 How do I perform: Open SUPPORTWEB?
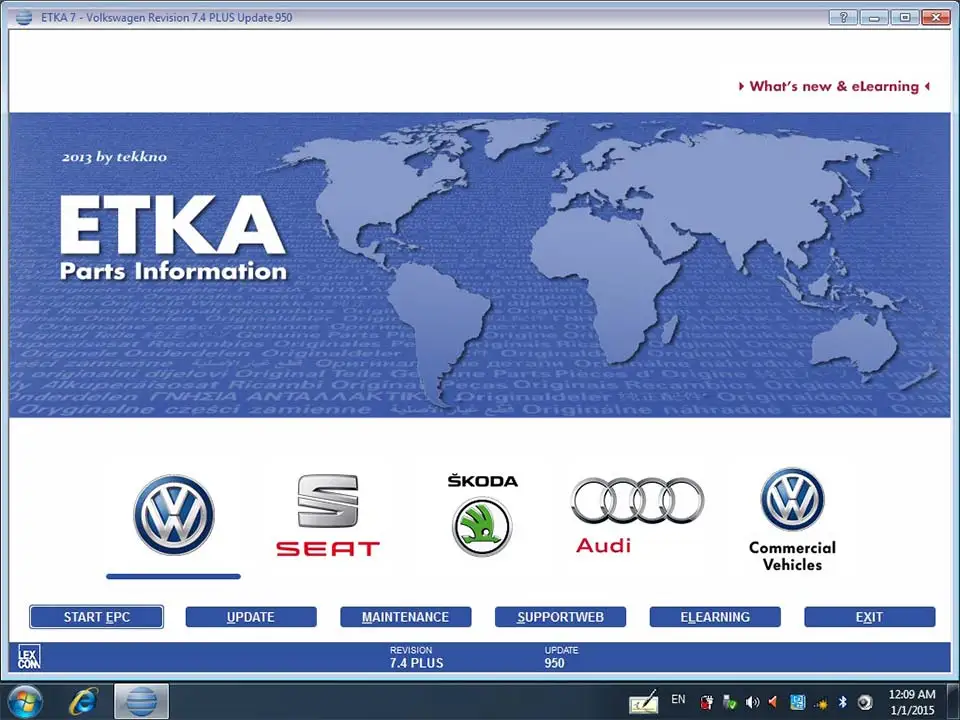point(560,617)
